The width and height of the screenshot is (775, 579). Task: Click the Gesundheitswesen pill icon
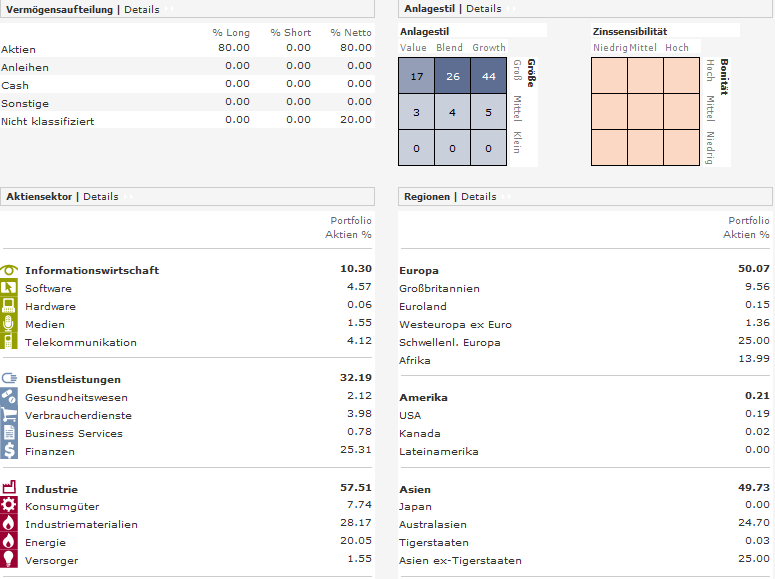[8, 397]
